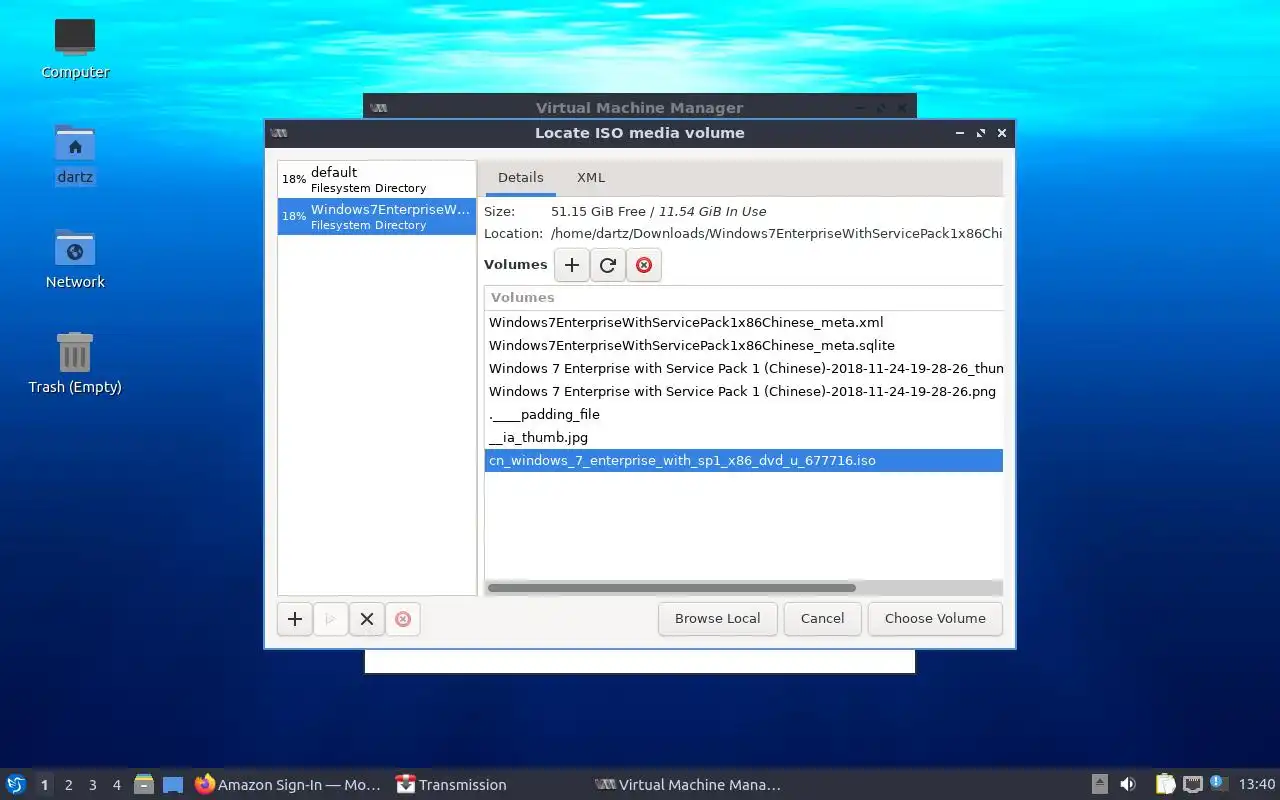Open Amazon Sign-In Firefox taskbar entry
The width and height of the screenshot is (1280, 800).
click(x=288, y=785)
